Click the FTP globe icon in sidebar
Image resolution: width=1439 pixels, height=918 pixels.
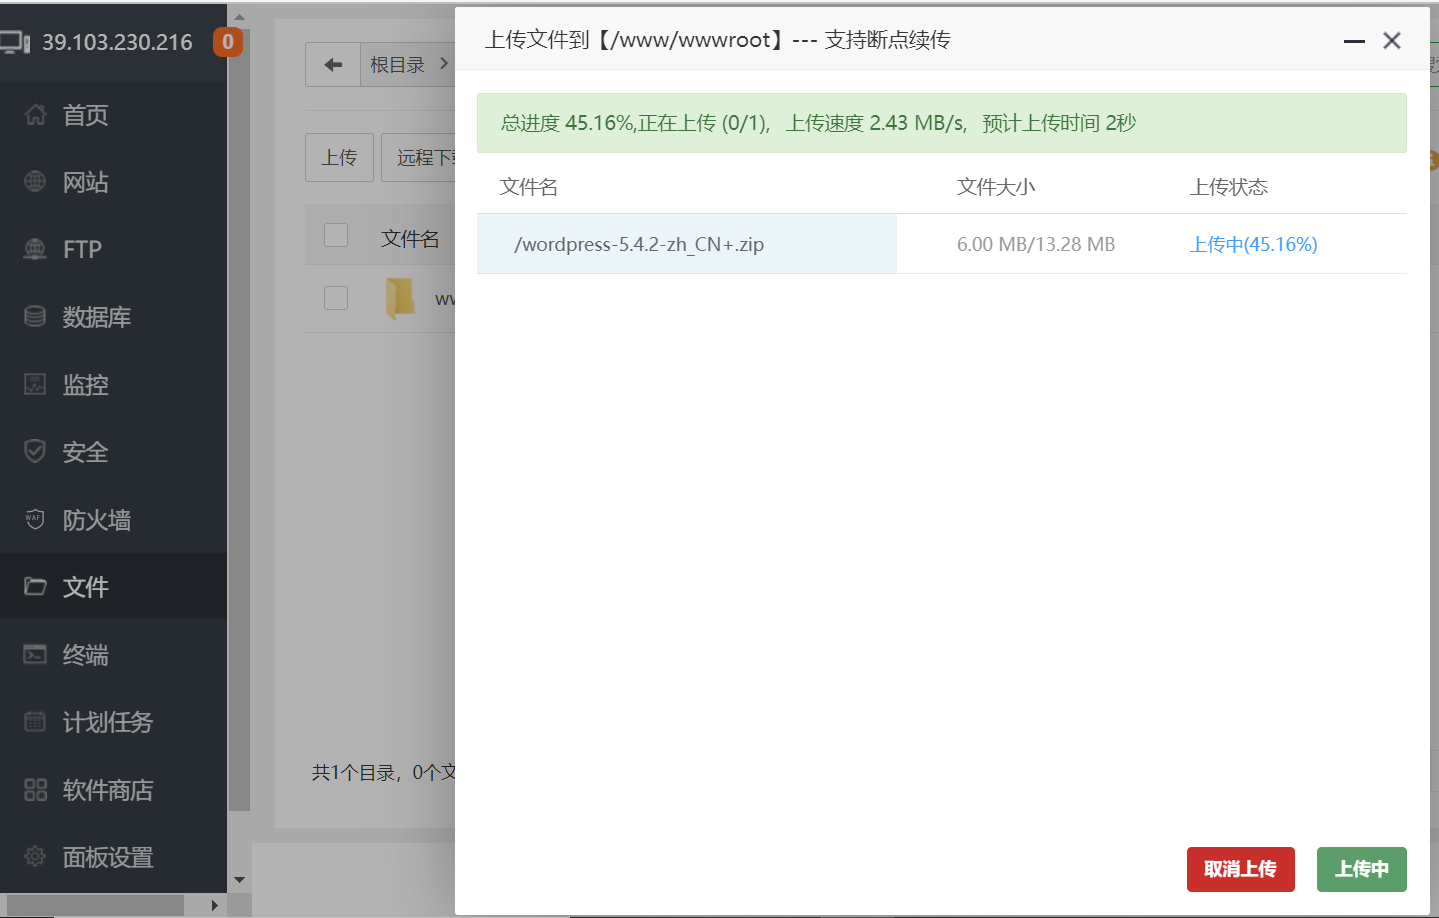[35, 249]
